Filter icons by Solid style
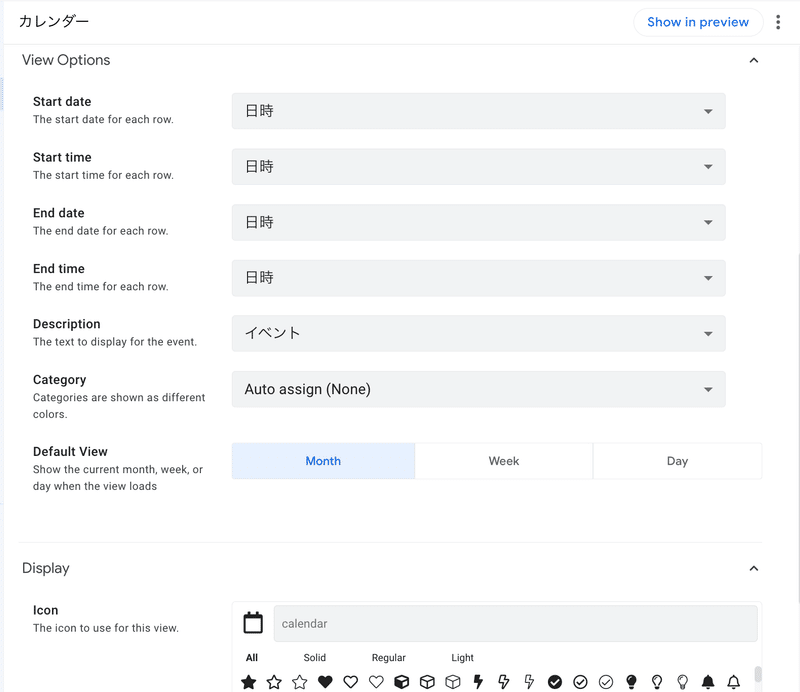 point(314,658)
